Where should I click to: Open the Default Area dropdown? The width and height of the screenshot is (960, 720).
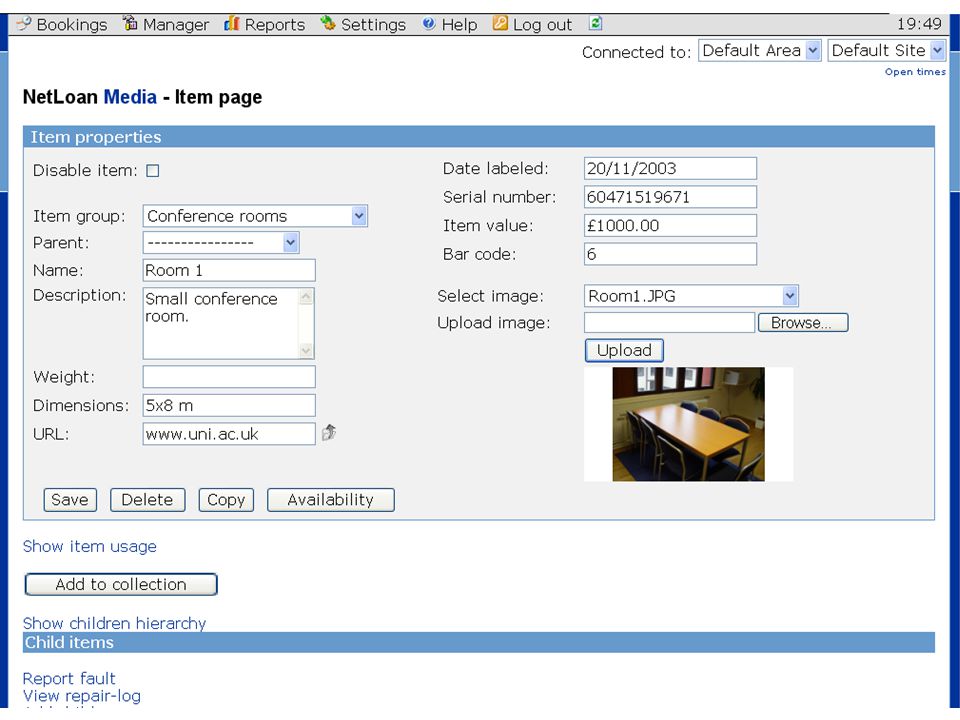(x=760, y=50)
